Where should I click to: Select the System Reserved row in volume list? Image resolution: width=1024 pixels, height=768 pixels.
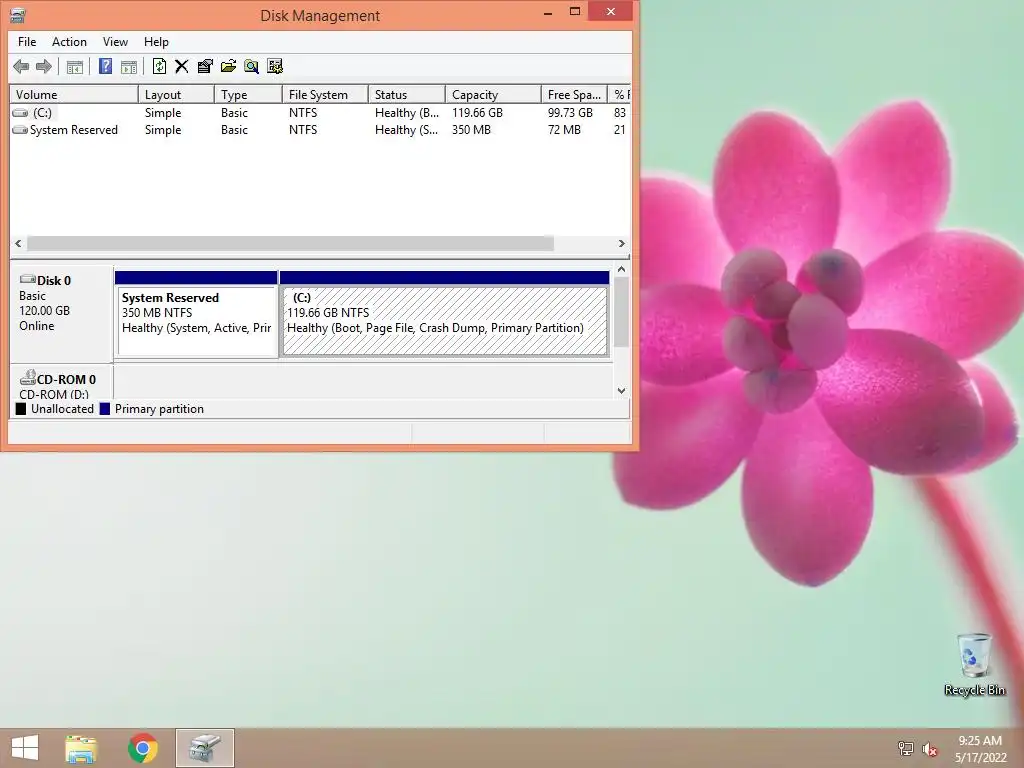320,130
